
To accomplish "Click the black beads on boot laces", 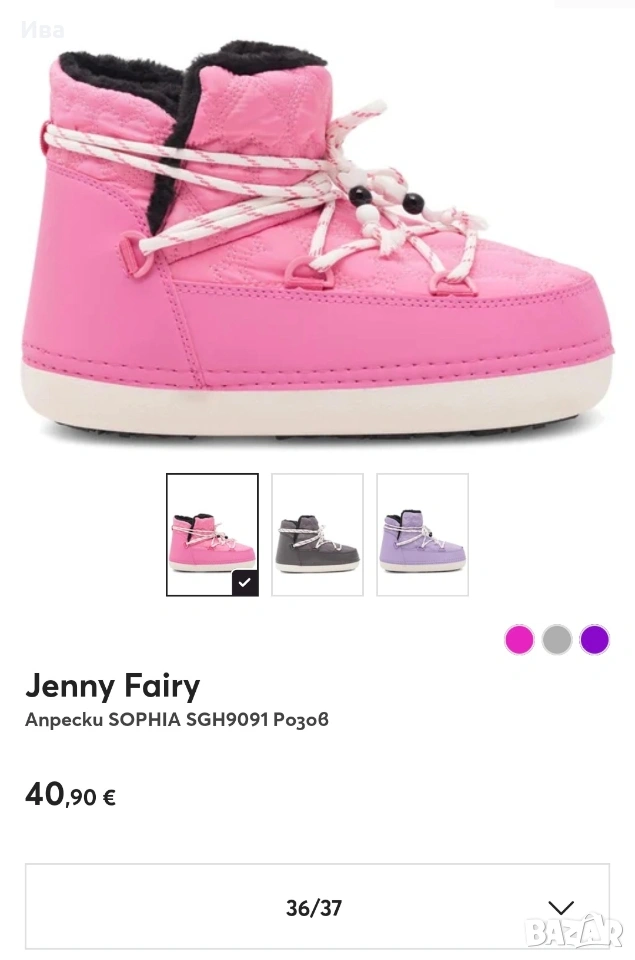I will pos(386,197).
